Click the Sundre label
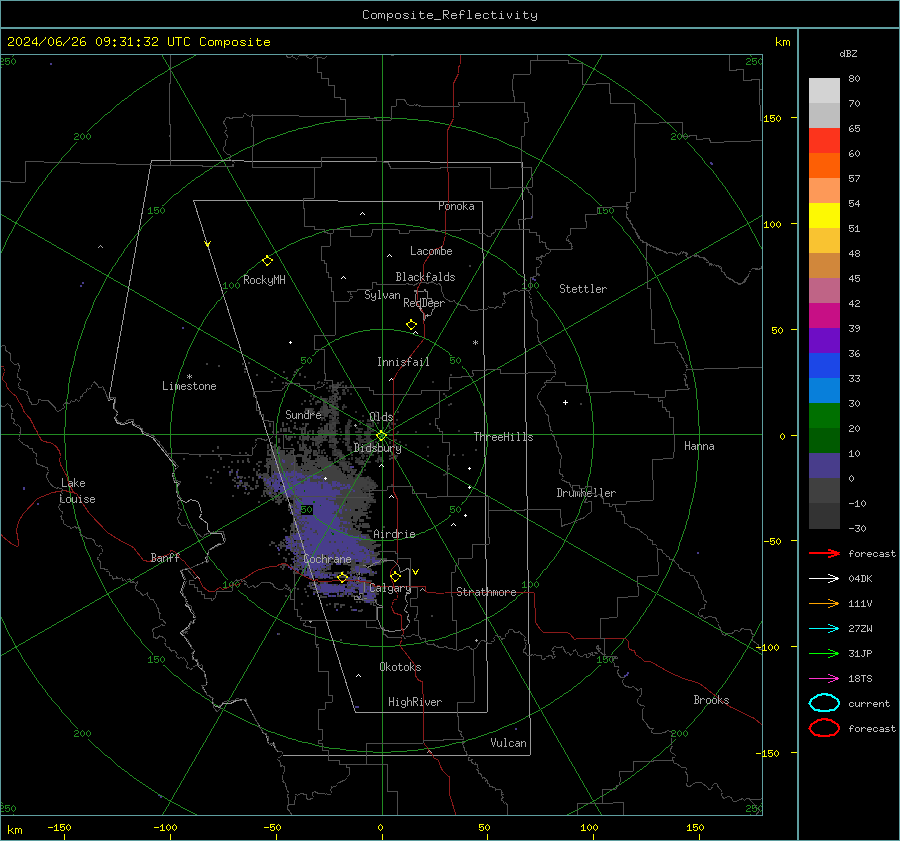 coord(303,414)
